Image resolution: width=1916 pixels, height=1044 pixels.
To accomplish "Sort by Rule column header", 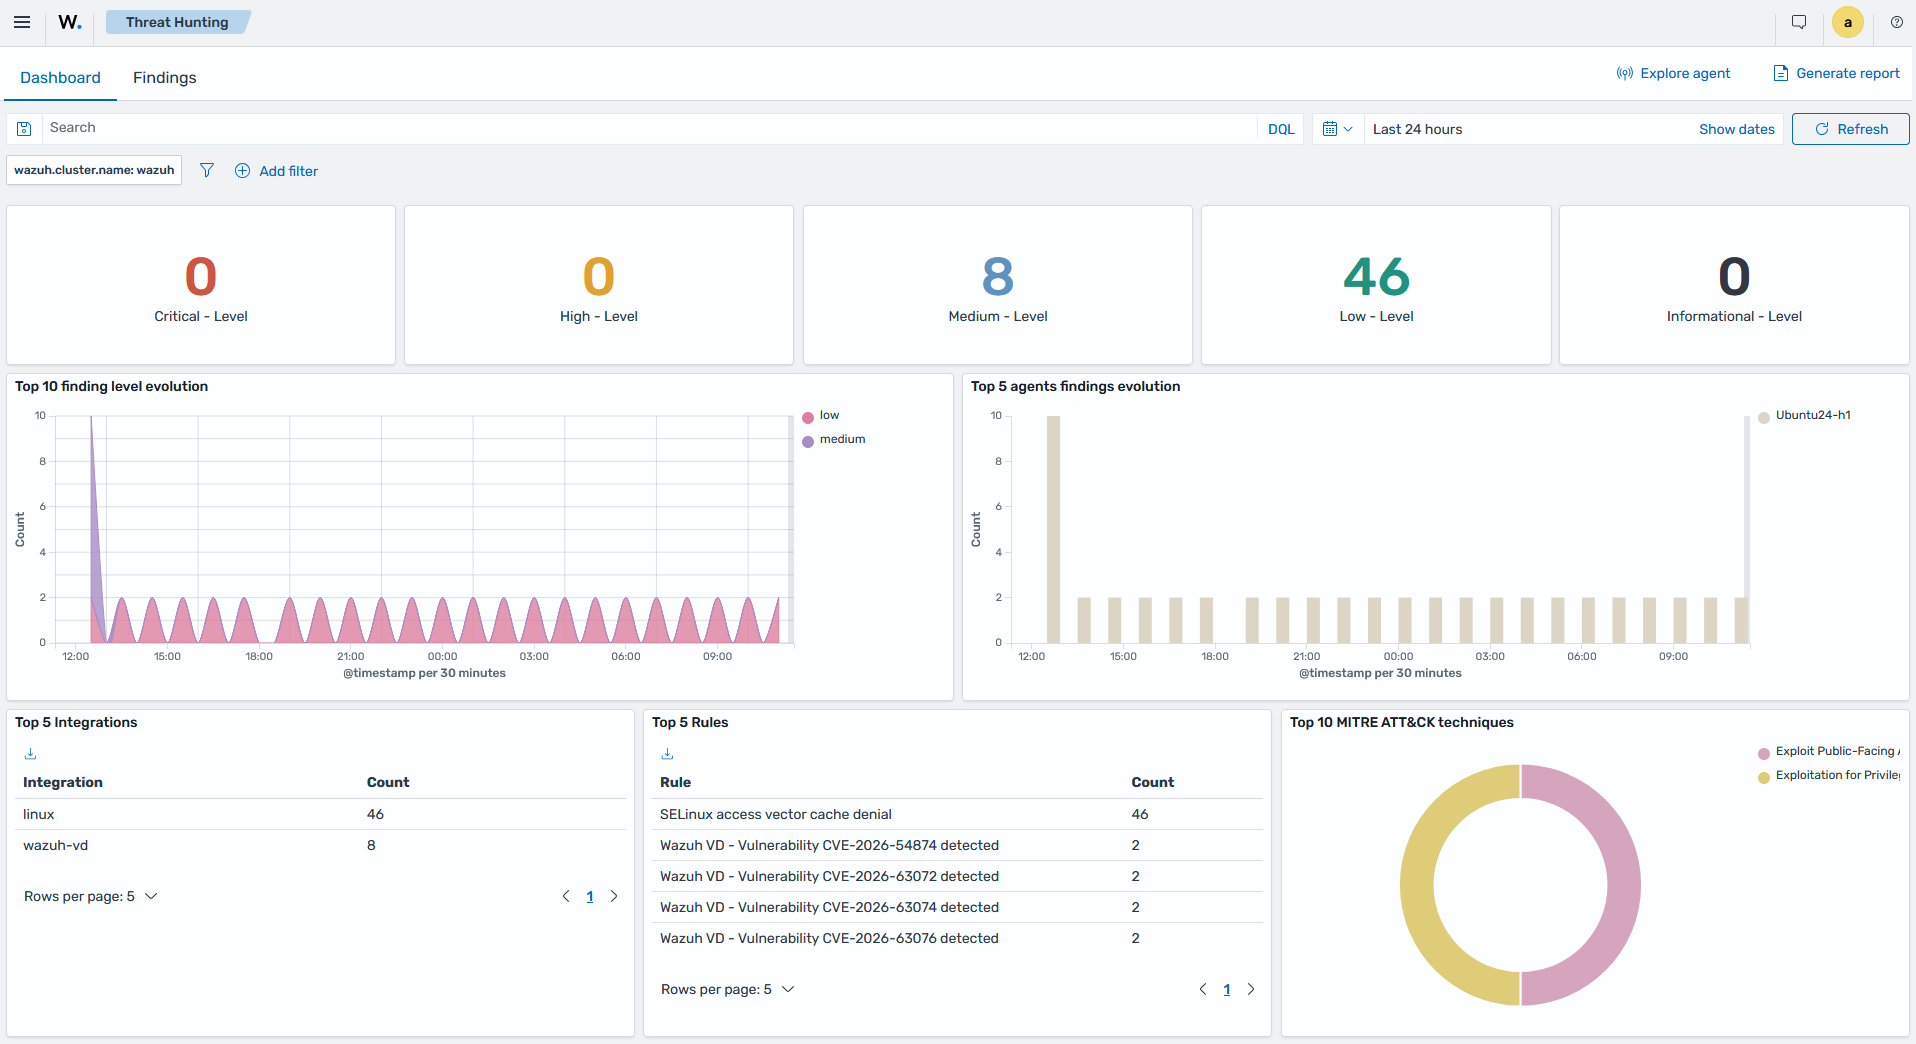I will [x=675, y=782].
